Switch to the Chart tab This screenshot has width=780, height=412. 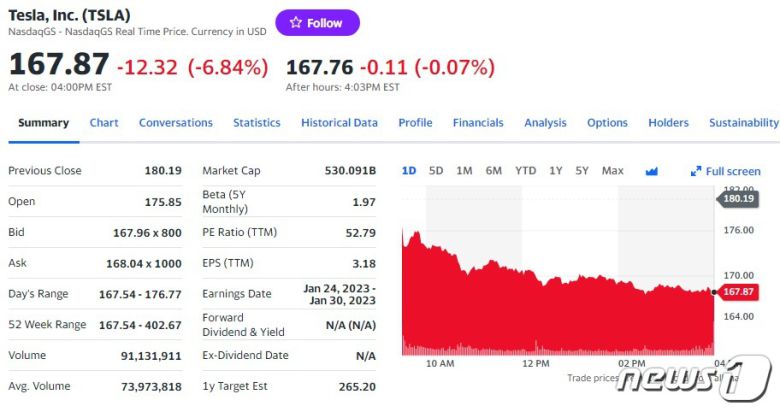[x=104, y=123]
